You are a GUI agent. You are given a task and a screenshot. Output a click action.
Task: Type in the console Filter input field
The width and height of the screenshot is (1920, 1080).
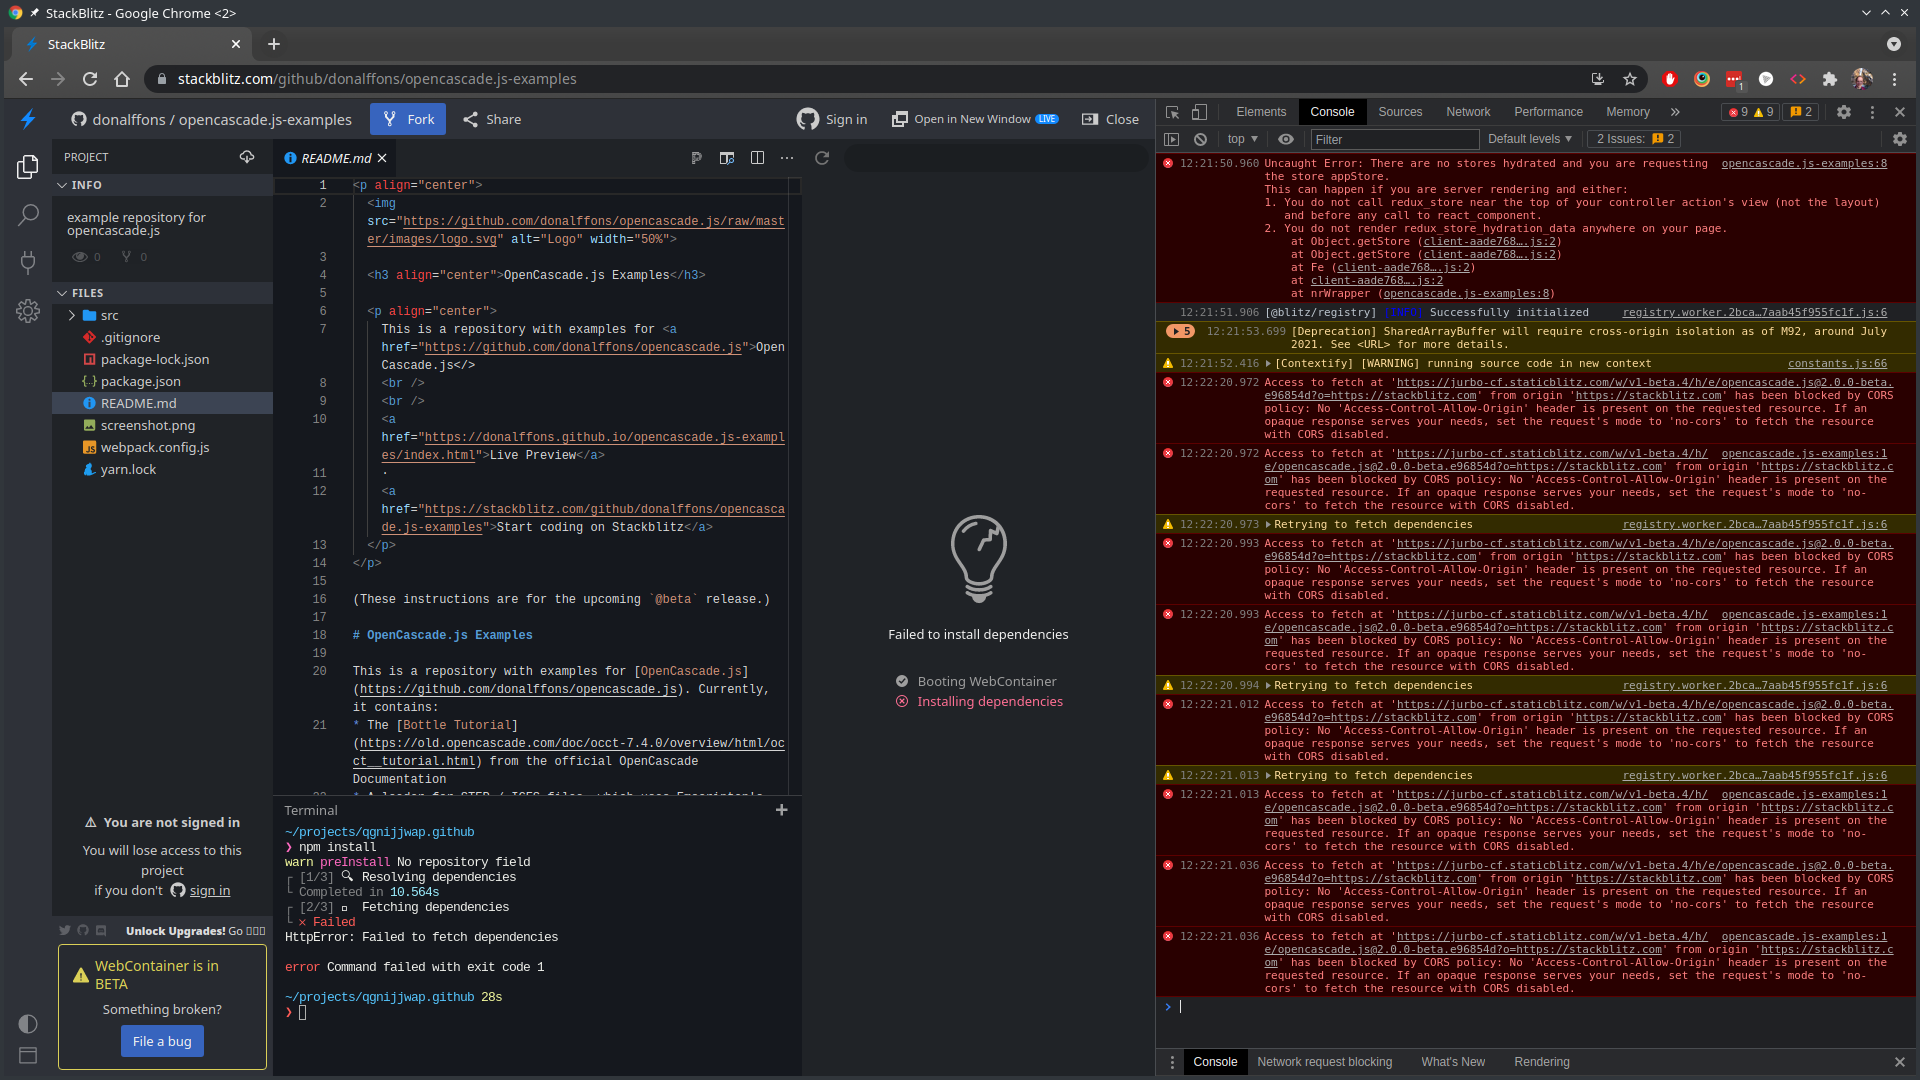(x=1395, y=139)
